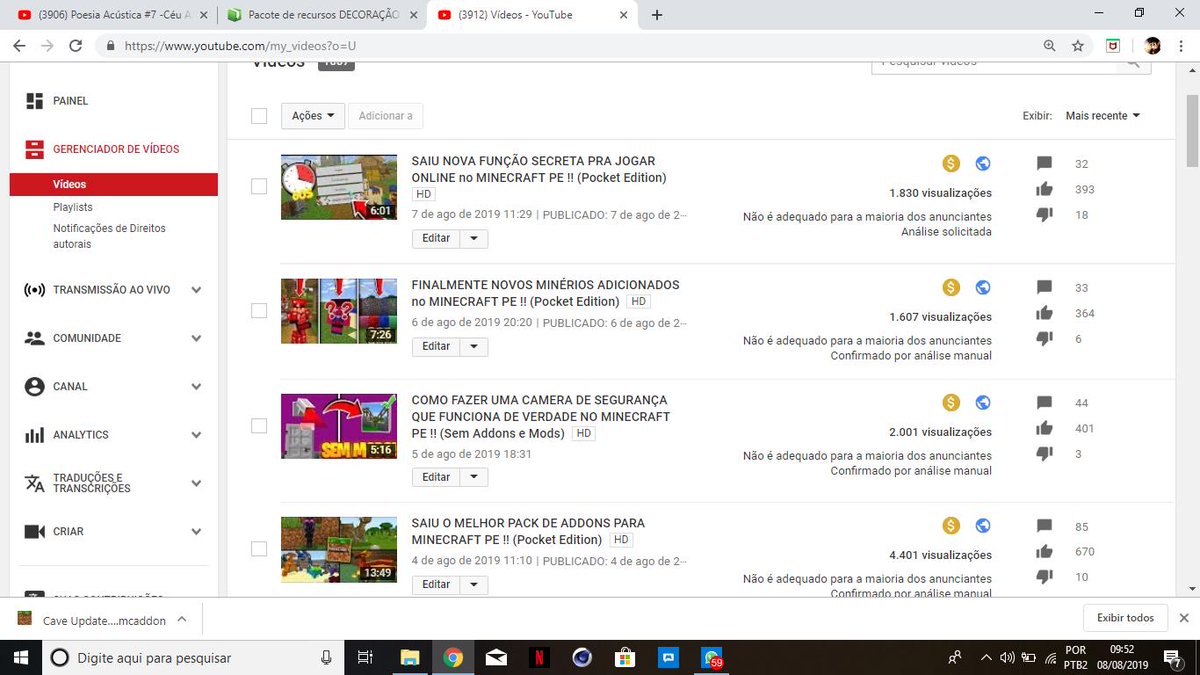The height and width of the screenshot is (675, 1200).
Task: Click Editar button for FINALMENTE NOVOS MINÉRIOS video
Action: (437, 346)
